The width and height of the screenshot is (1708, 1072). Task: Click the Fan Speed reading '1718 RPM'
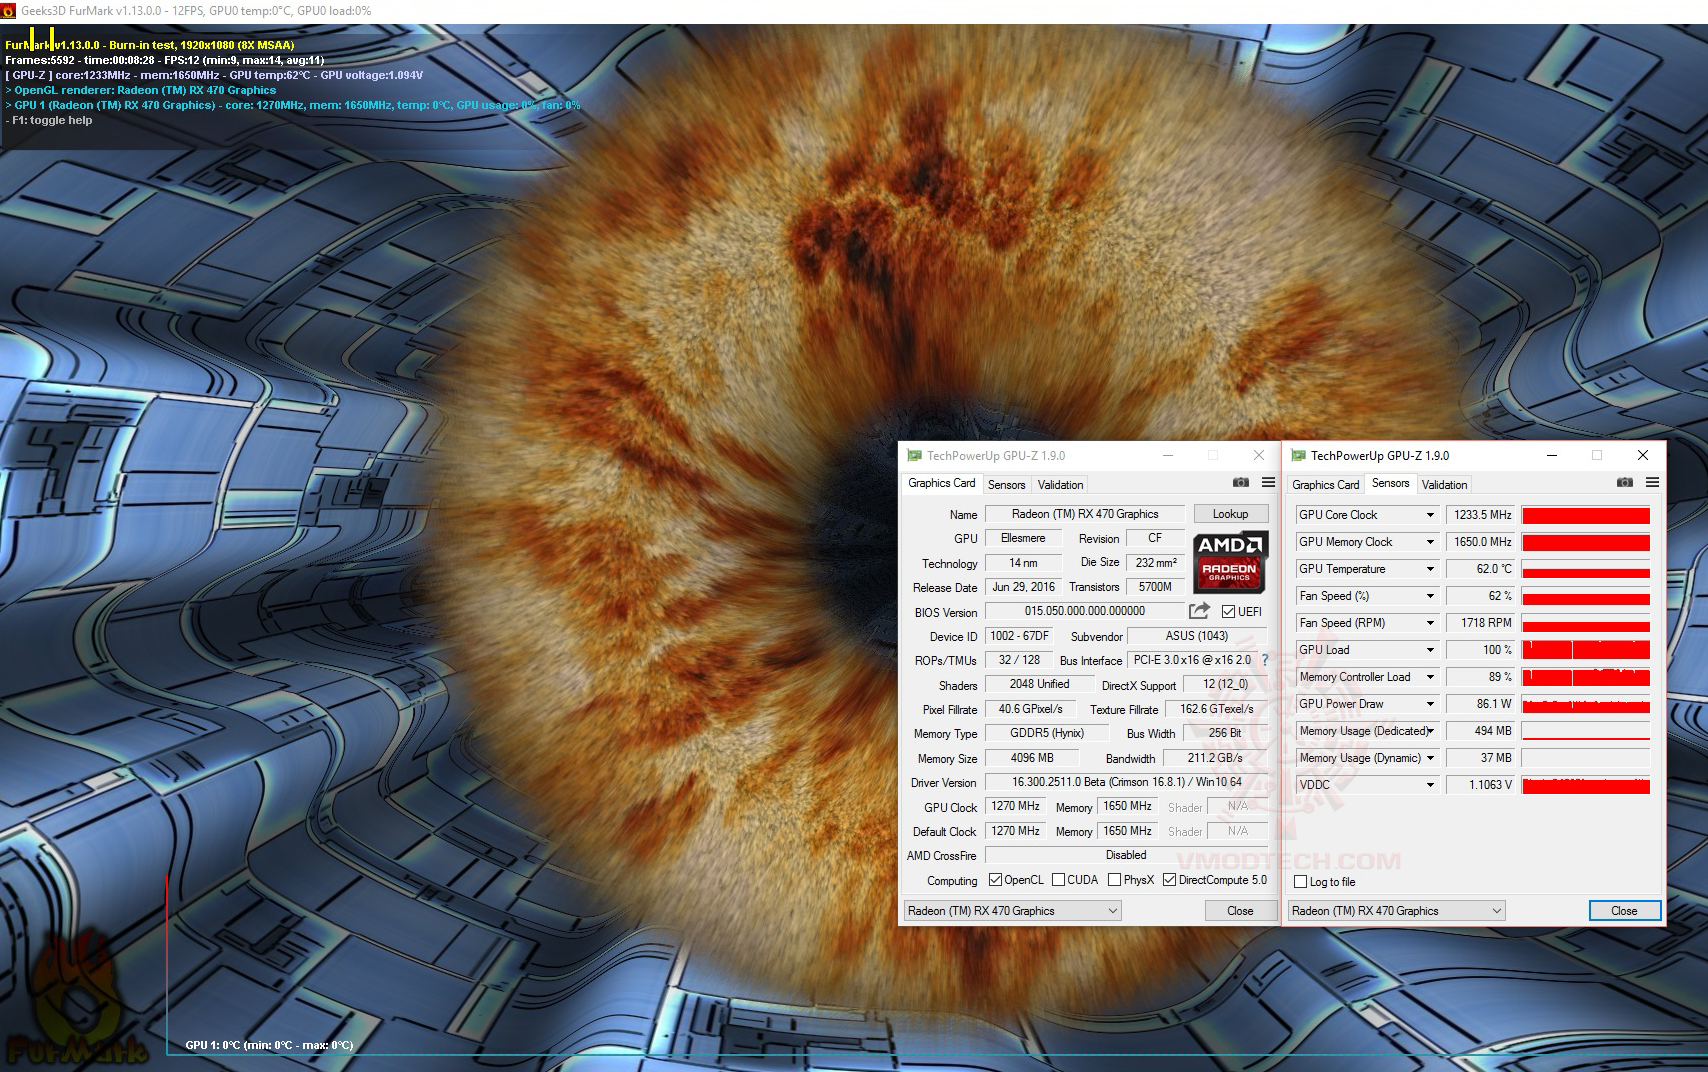click(1482, 623)
